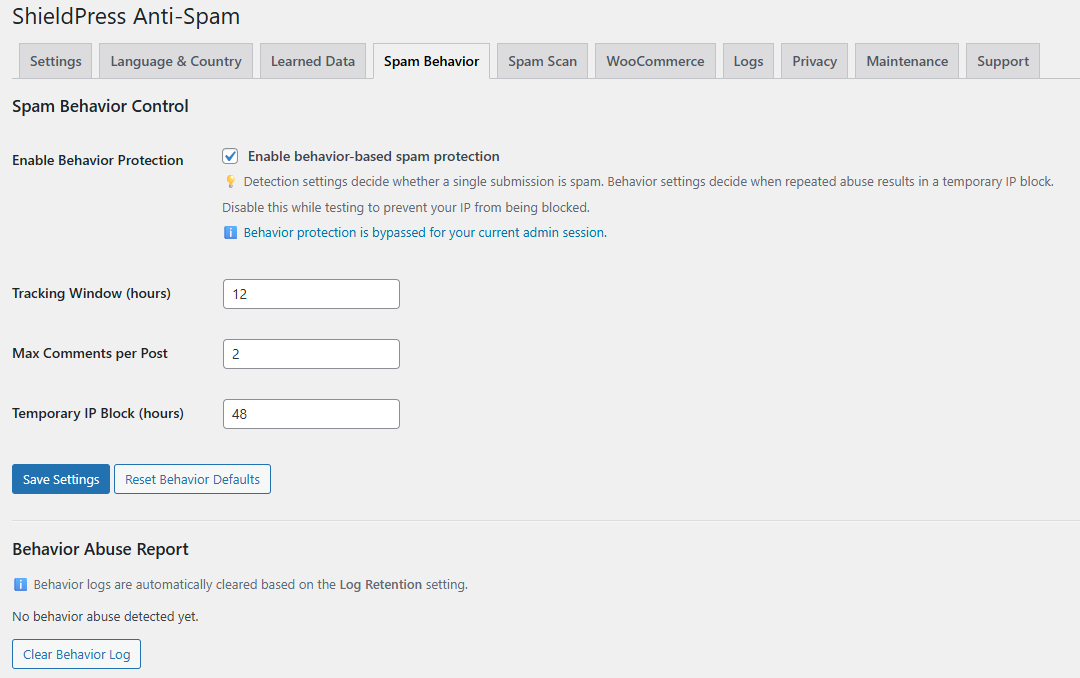Click the Save Settings button

(x=60, y=479)
